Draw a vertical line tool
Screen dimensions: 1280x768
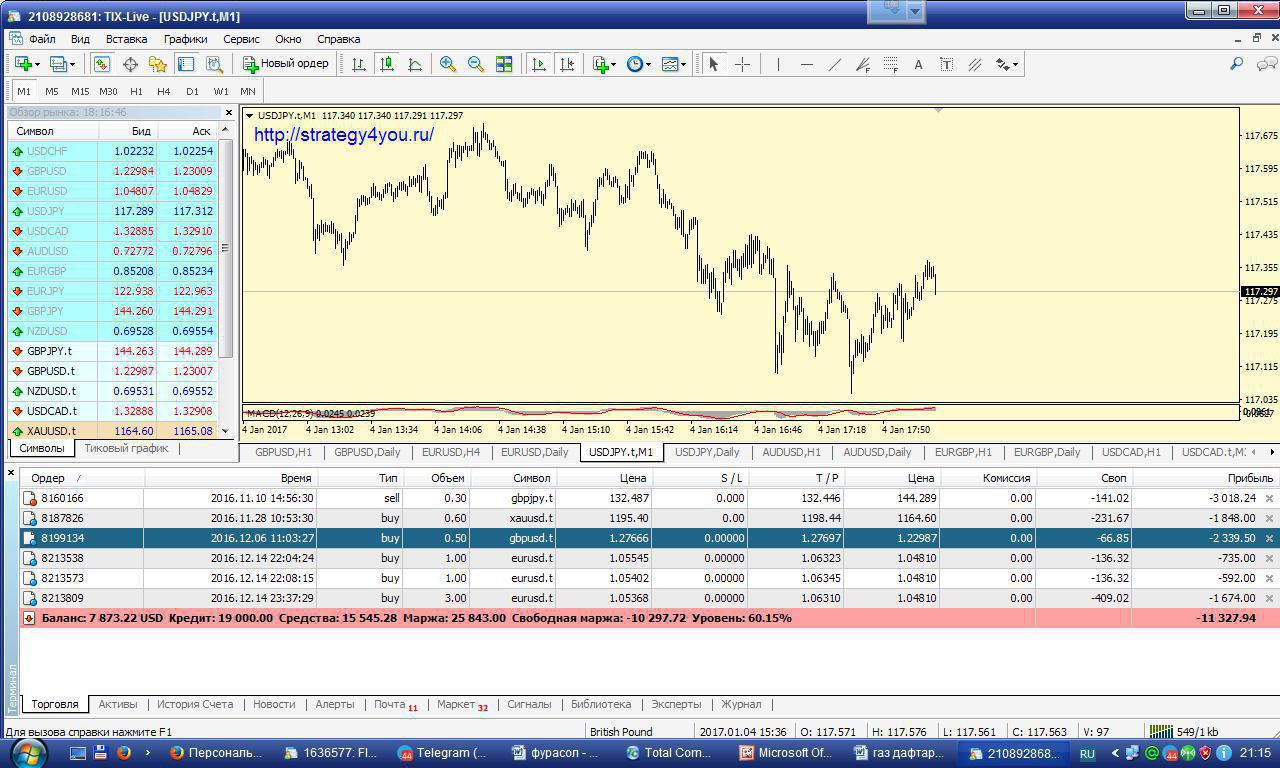778,64
